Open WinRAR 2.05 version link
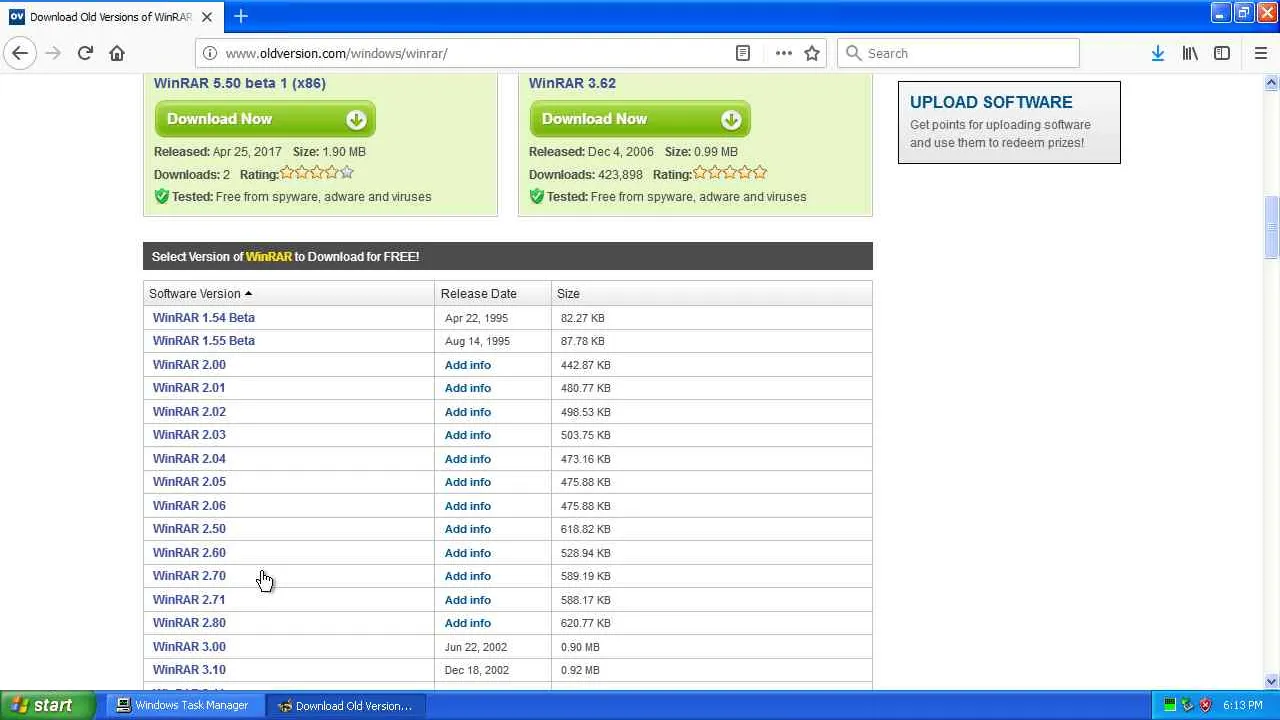 (x=189, y=482)
